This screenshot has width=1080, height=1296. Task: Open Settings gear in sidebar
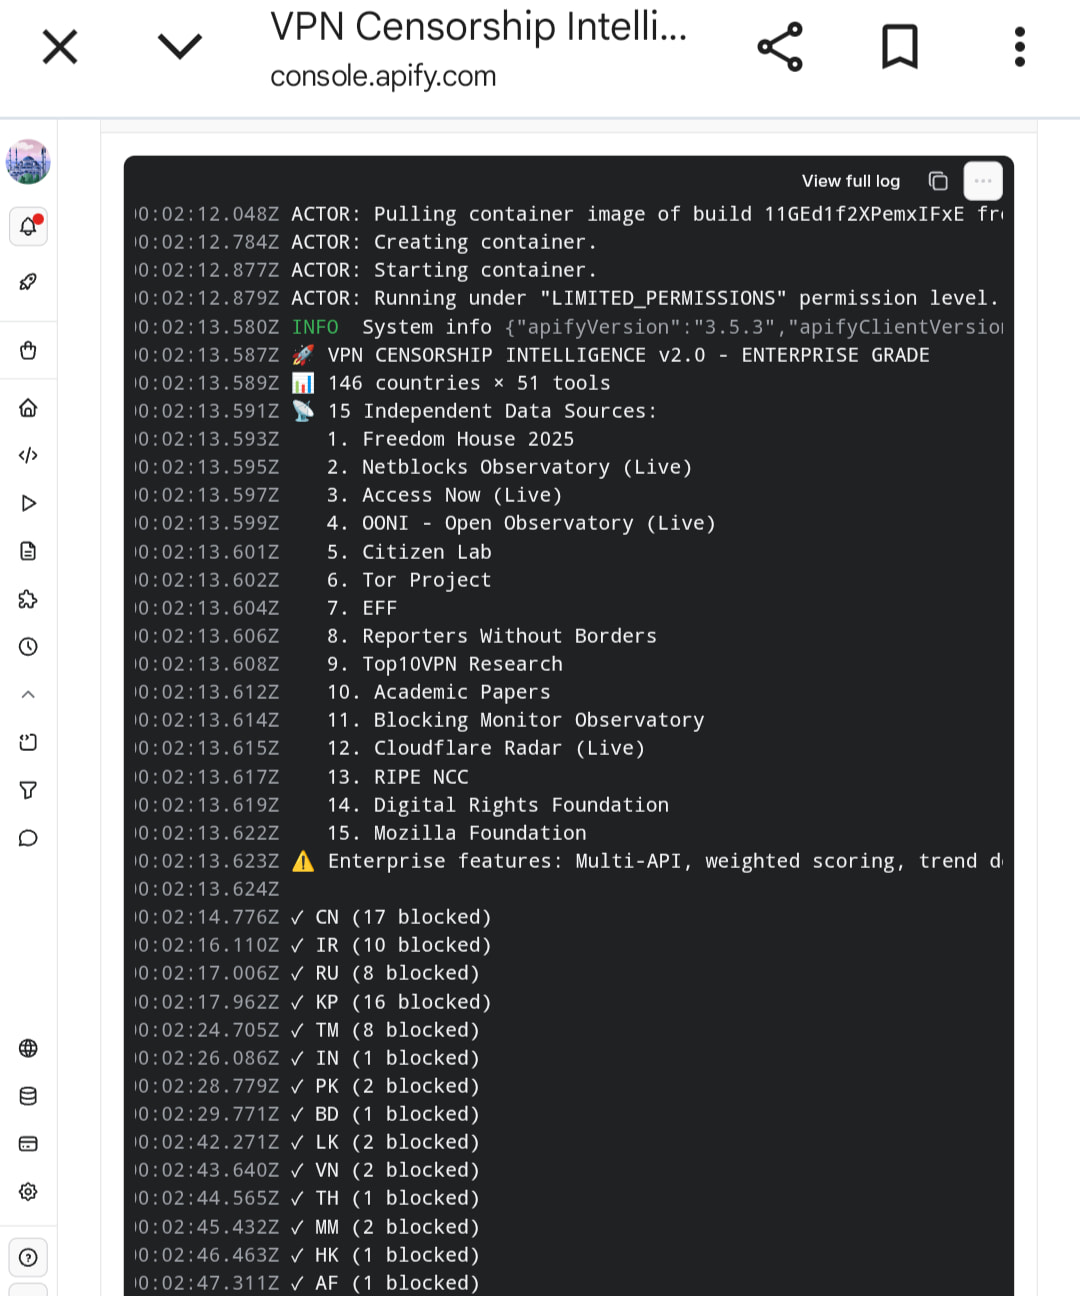point(28,1192)
